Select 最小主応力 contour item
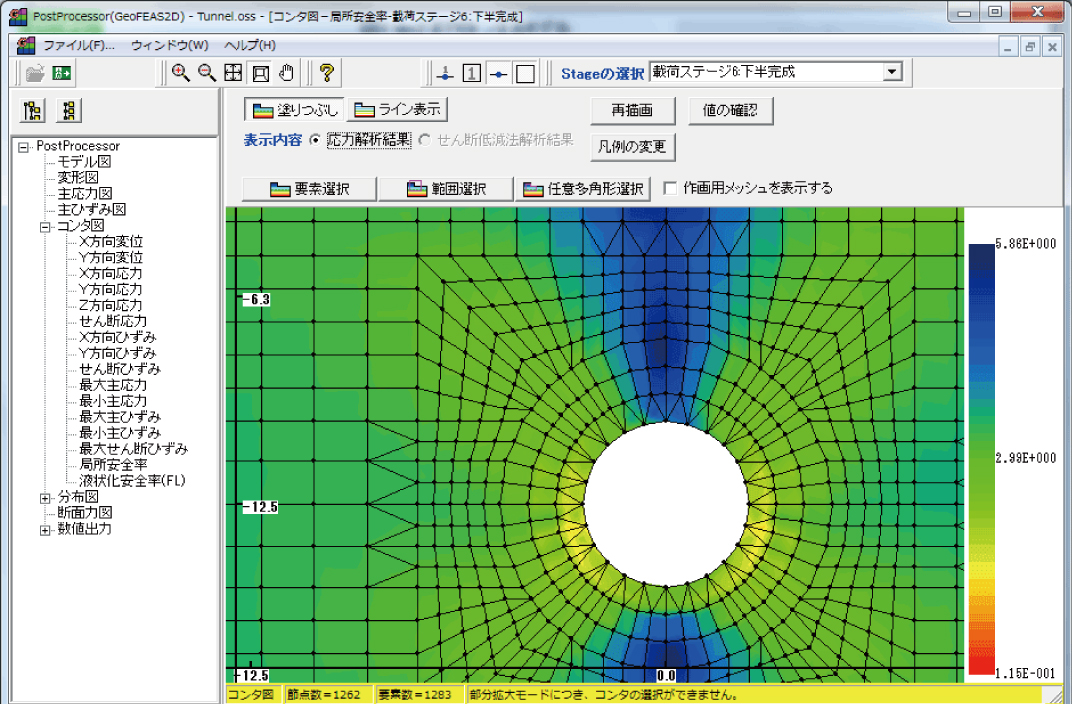This screenshot has height=704, width=1072. 113,401
